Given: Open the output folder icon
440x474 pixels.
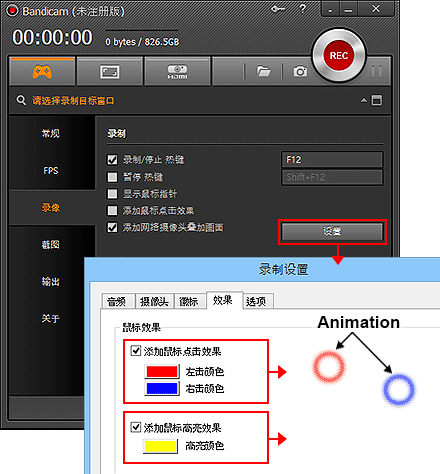Looking at the screenshot, I should (x=263, y=71).
